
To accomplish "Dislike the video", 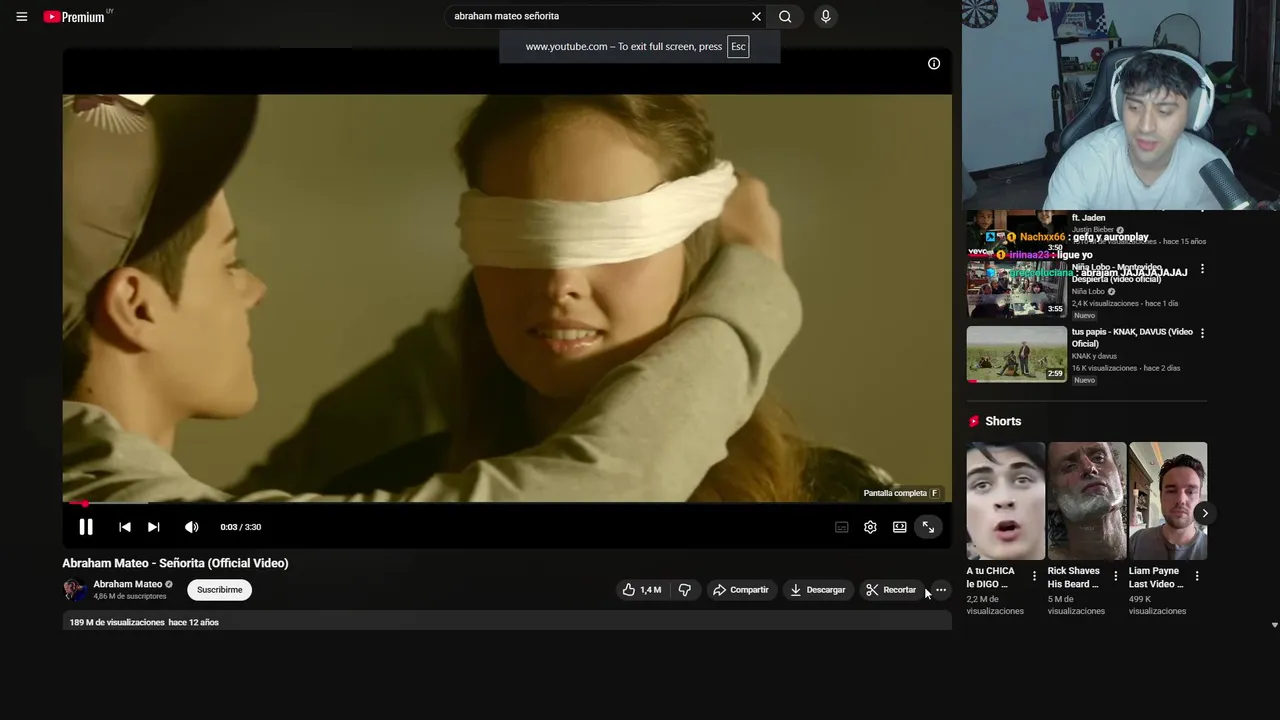I will [x=685, y=590].
